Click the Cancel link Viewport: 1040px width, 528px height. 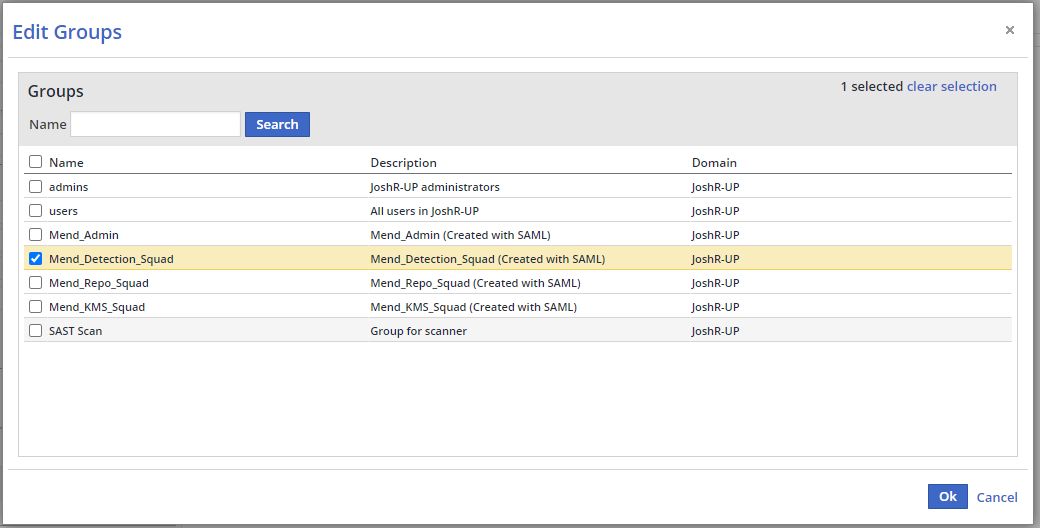click(x=996, y=497)
